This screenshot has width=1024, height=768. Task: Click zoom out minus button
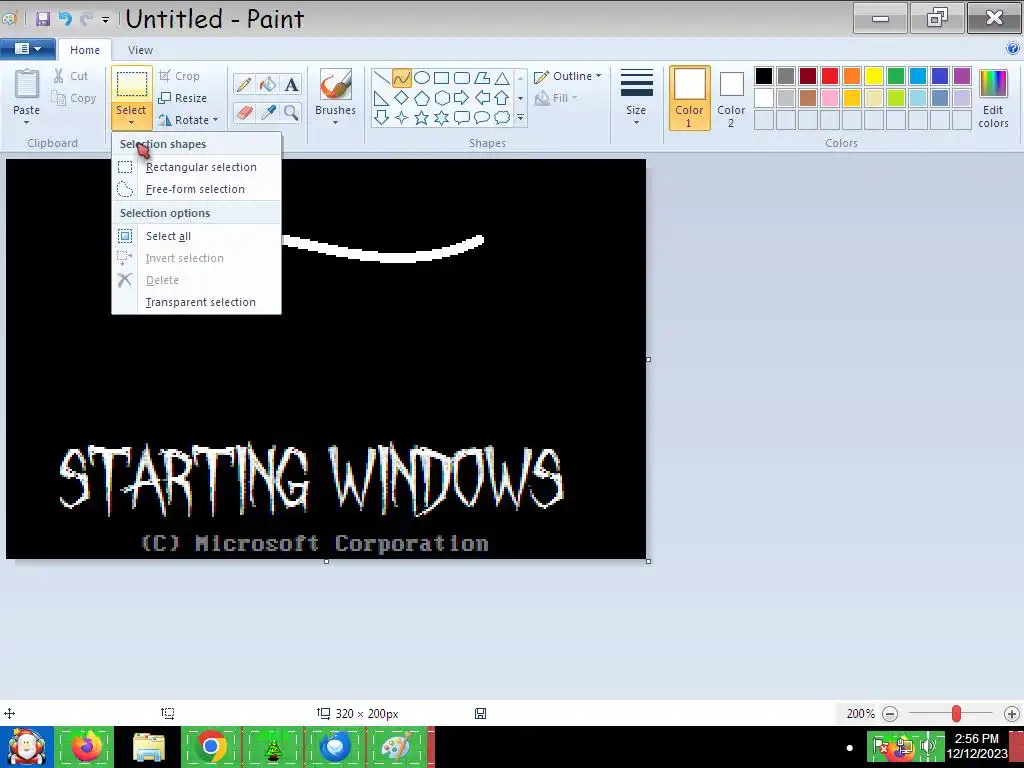coord(889,714)
